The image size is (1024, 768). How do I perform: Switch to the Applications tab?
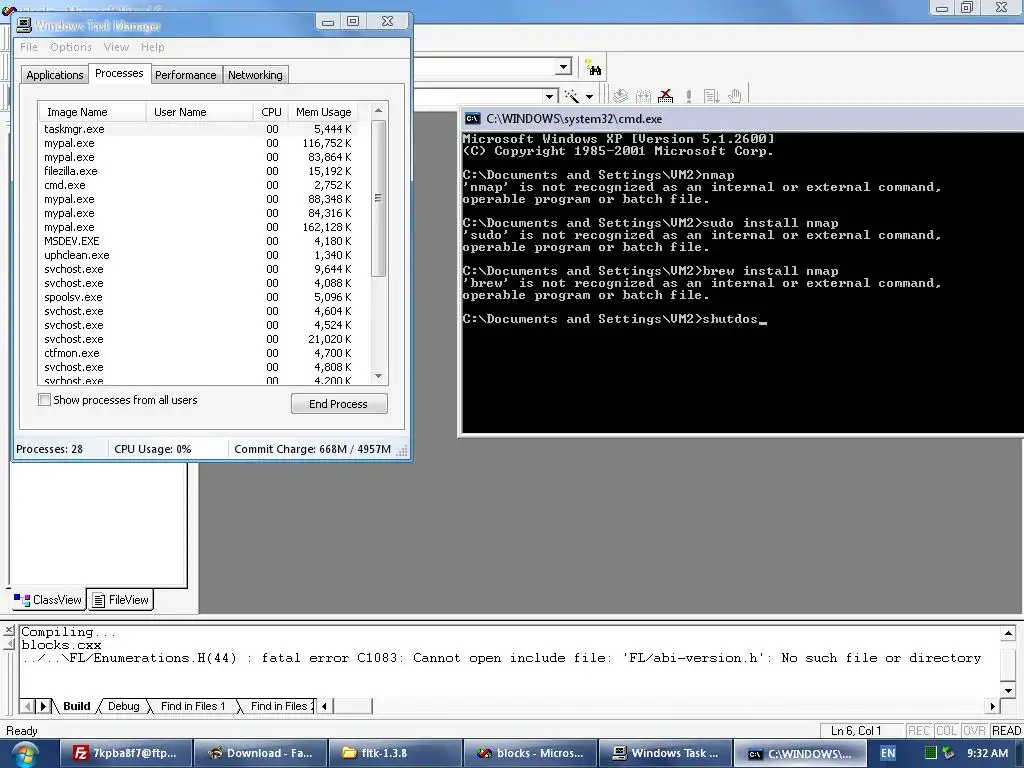(x=55, y=75)
